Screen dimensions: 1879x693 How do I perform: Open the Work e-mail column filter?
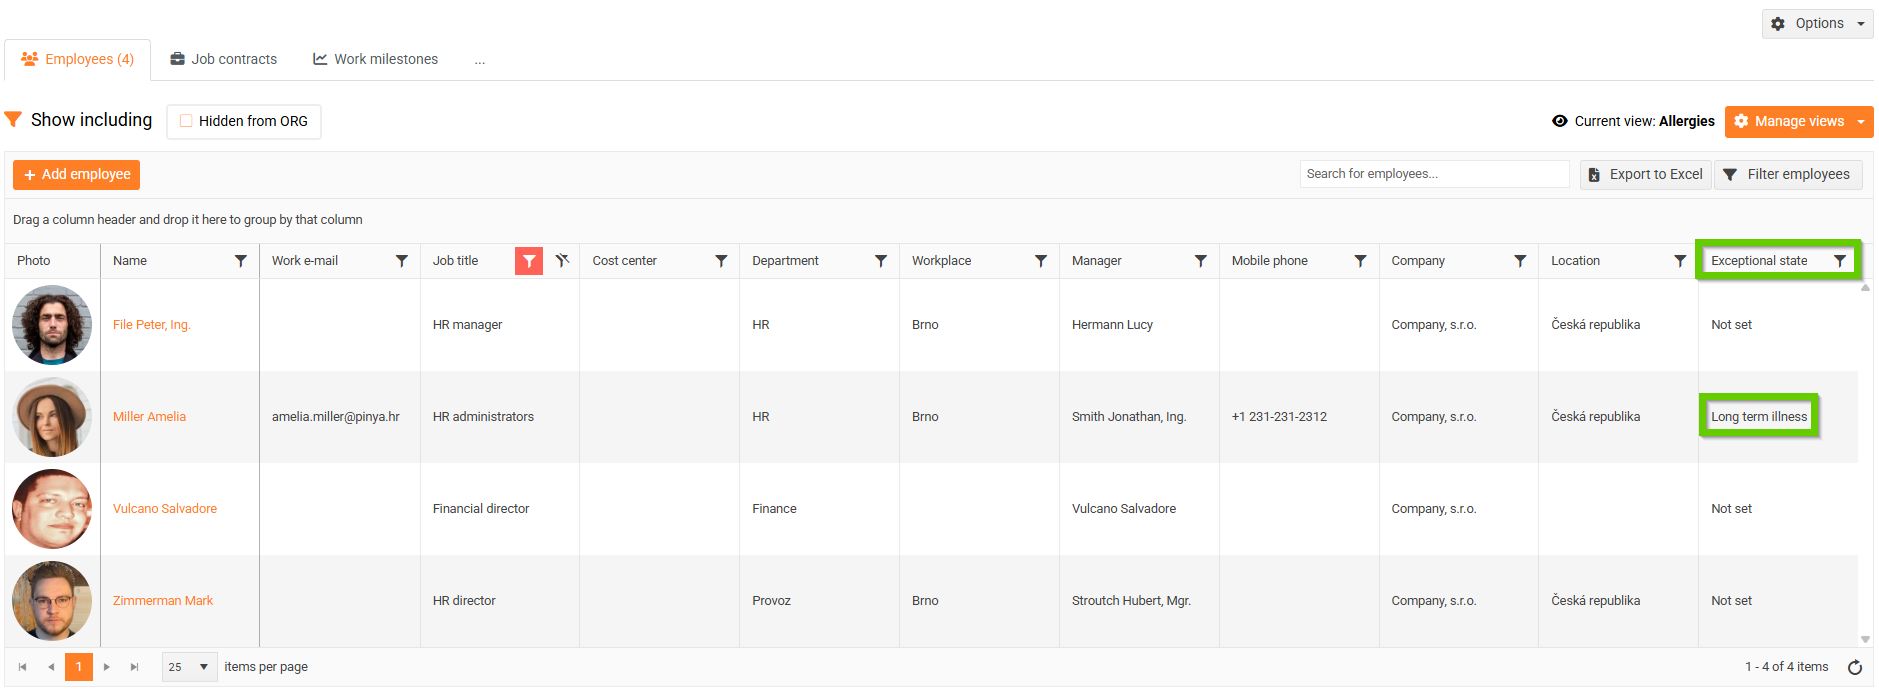(402, 261)
